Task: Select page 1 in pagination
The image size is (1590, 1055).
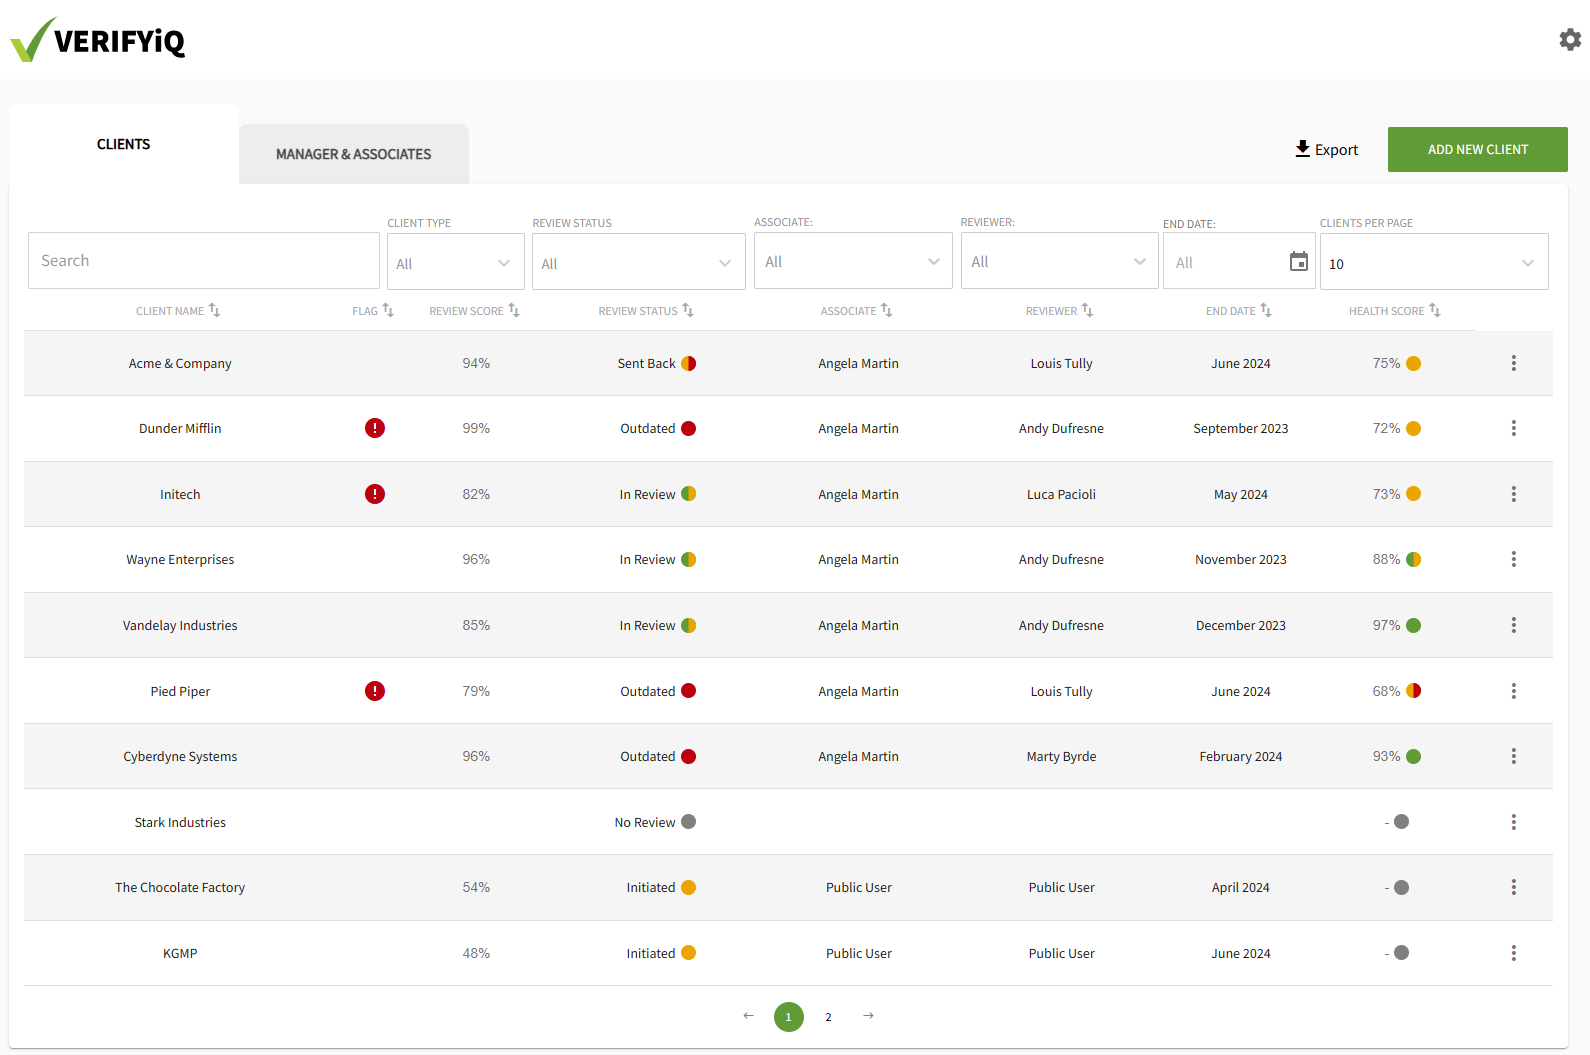Action: pyautogui.click(x=789, y=1017)
